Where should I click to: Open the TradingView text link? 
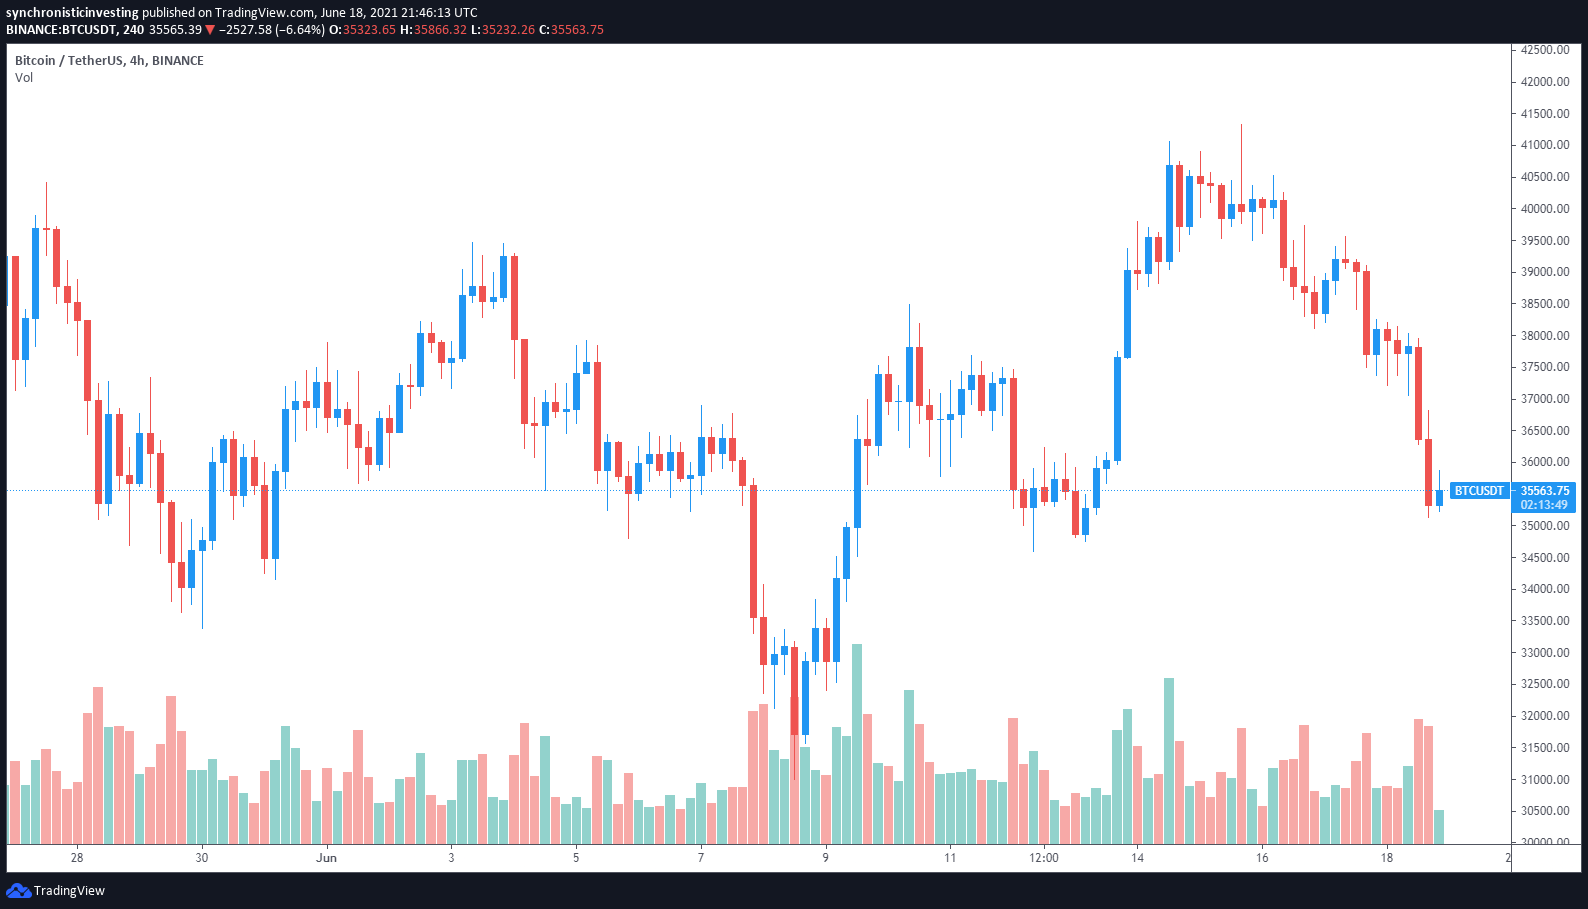pos(69,891)
